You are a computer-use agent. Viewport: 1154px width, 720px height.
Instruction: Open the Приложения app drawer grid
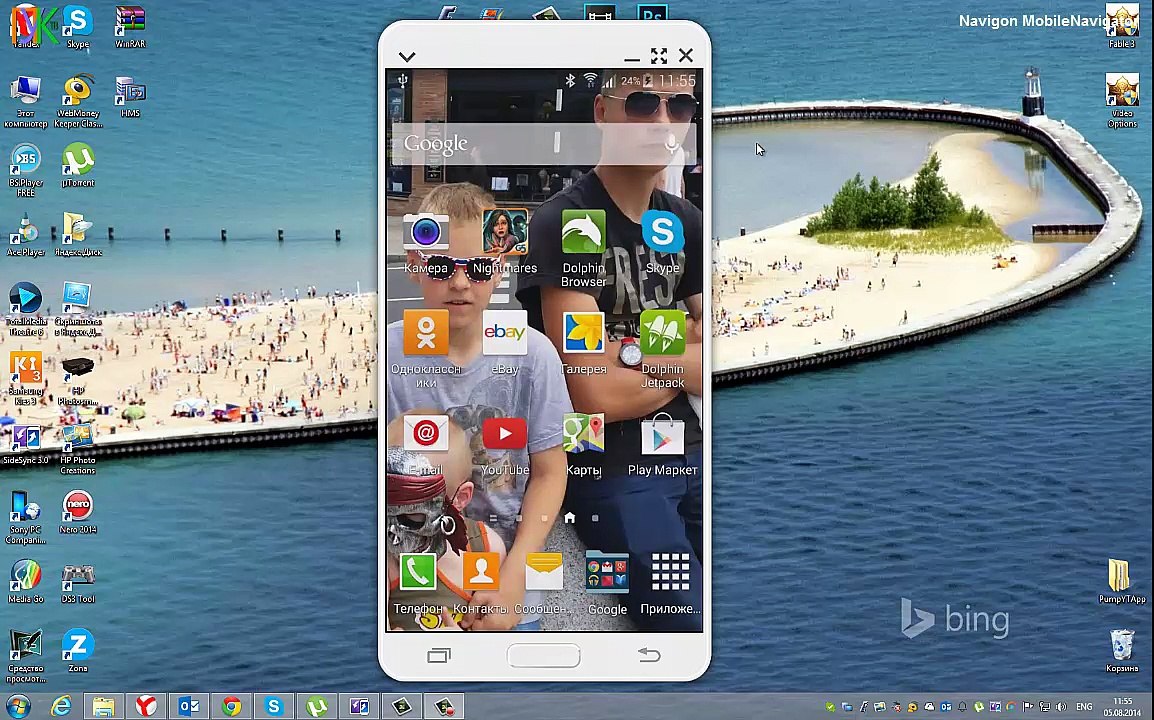click(x=670, y=572)
